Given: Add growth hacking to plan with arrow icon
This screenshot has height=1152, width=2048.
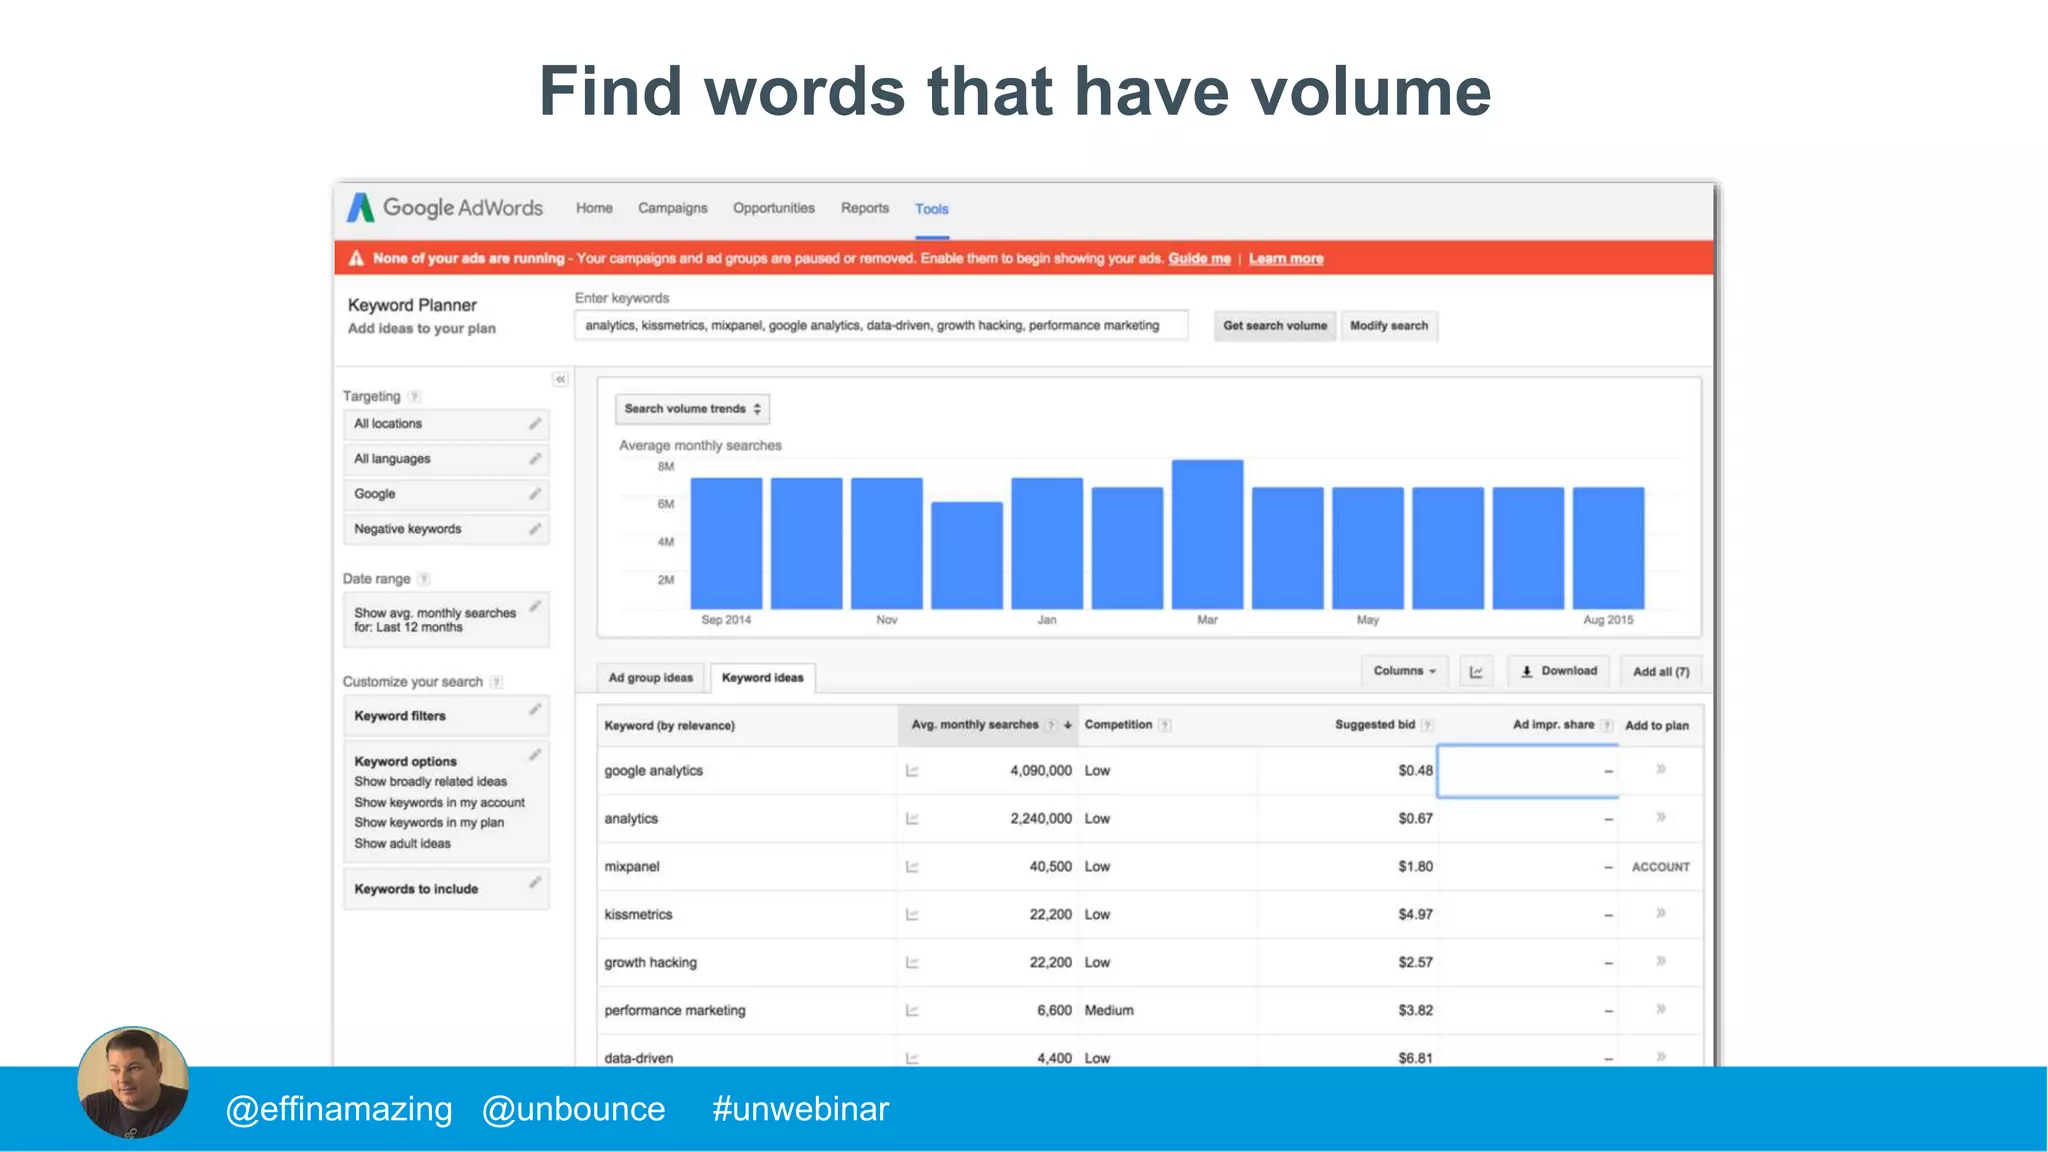Looking at the screenshot, I should point(1661,961).
